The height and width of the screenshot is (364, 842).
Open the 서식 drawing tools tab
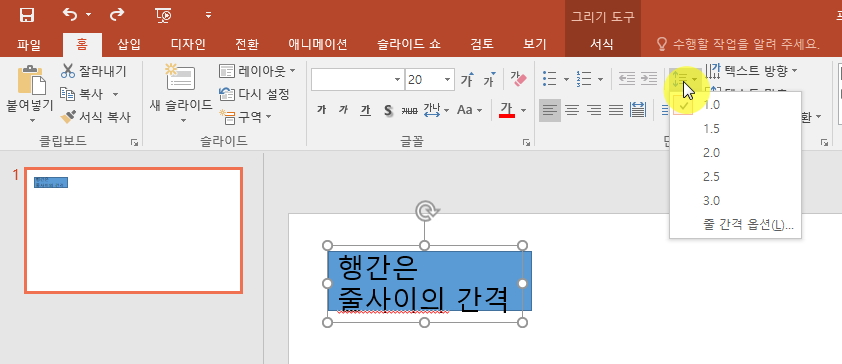coord(602,45)
